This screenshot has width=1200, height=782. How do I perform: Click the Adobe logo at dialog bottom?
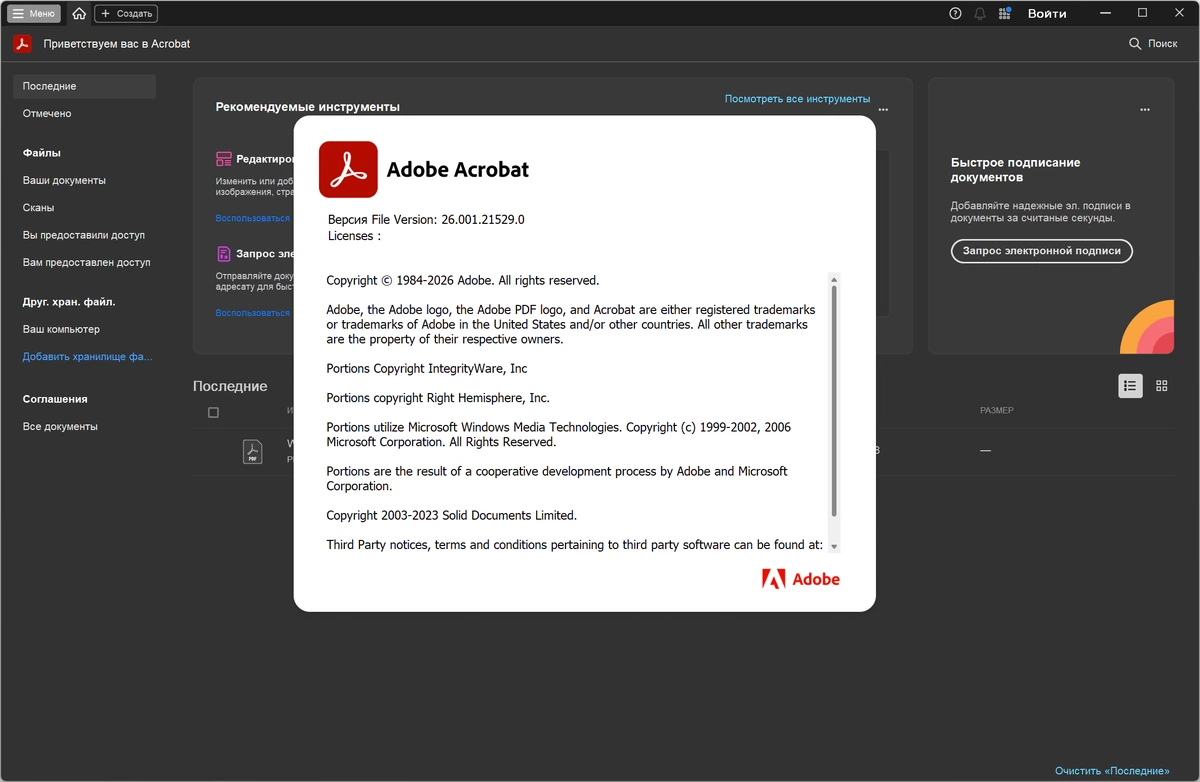pos(801,579)
